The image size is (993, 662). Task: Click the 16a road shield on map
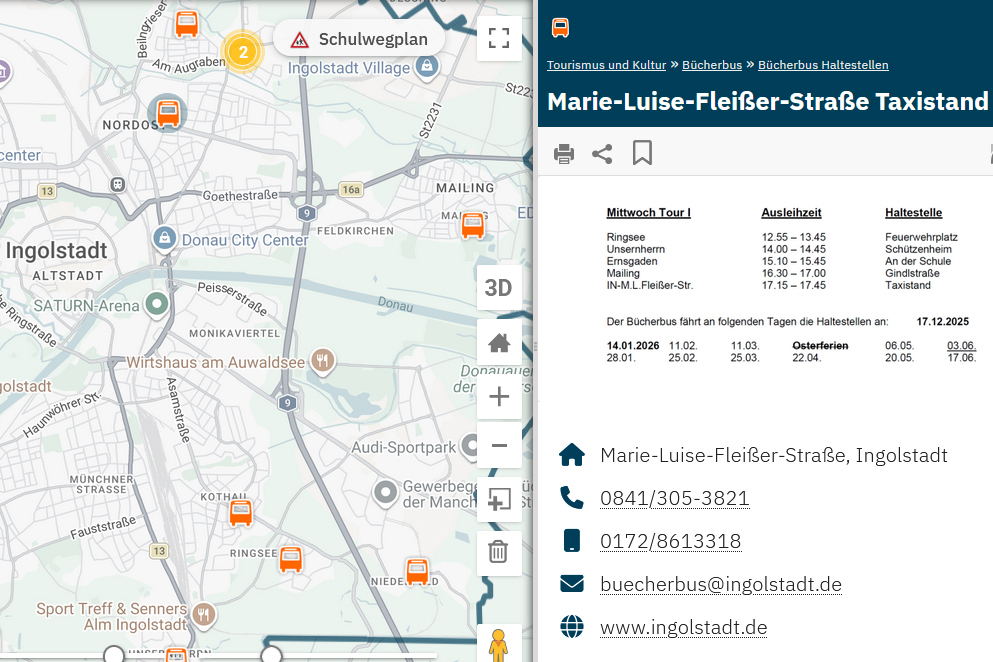click(x=351, y=189)
